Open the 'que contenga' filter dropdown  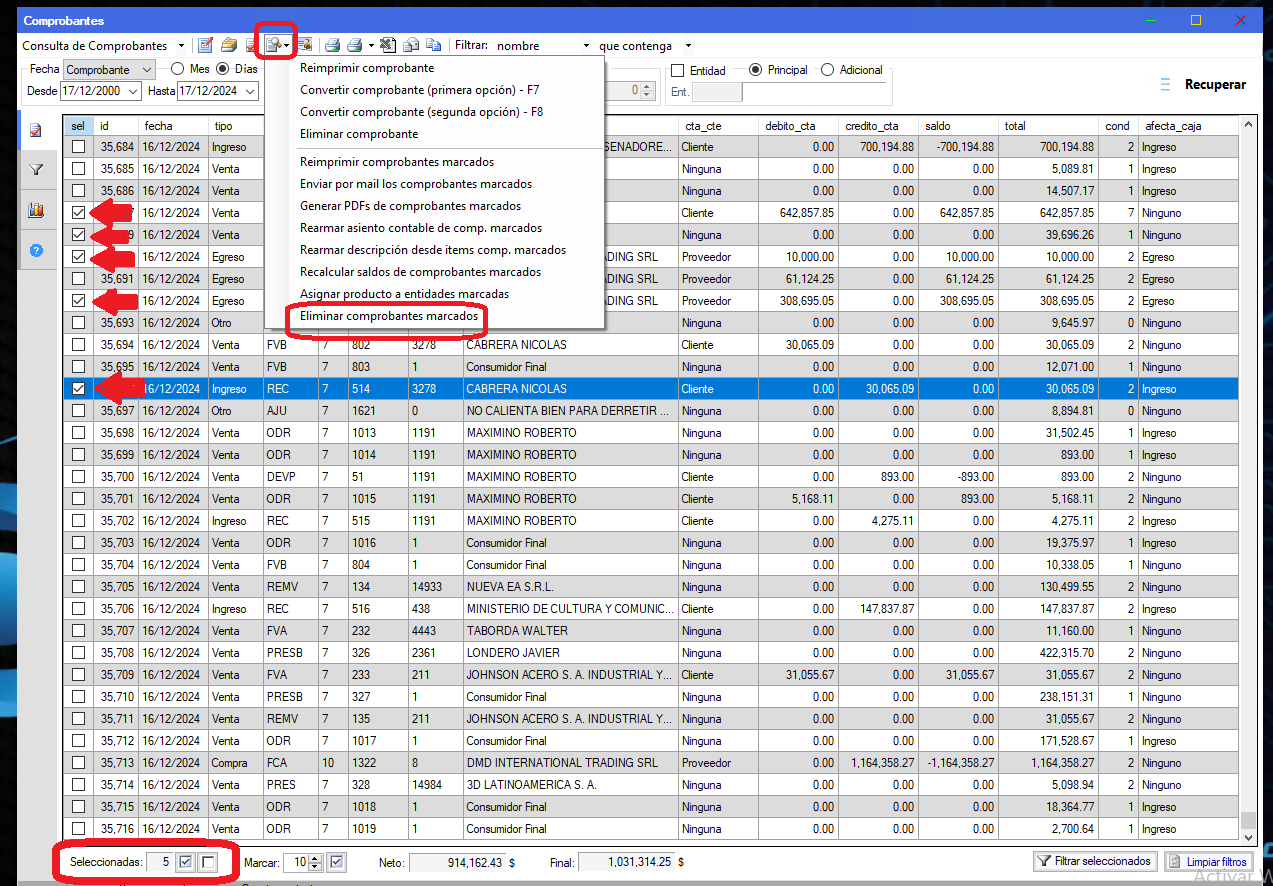[x=688, y=46]
